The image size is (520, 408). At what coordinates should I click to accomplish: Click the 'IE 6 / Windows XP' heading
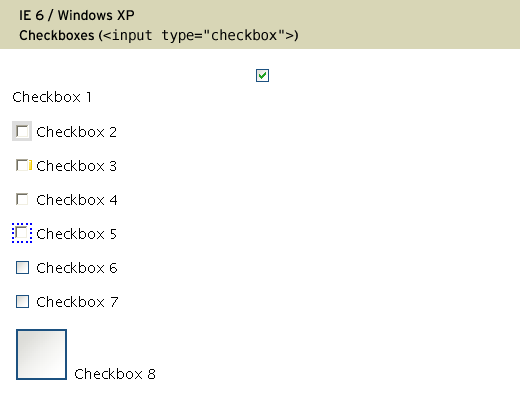point(77,15)
